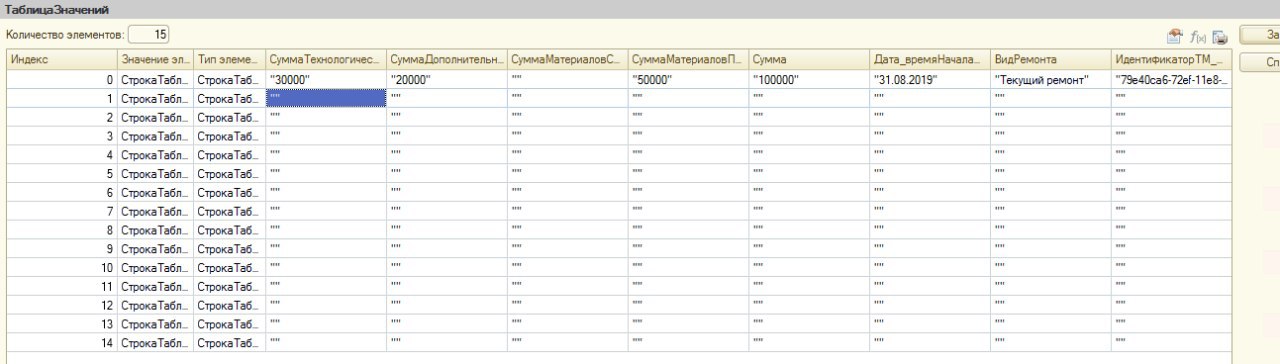This screenshot has width=1280, height=364.
Task: Select empty СуммаТехнологичес cell in row 13
Action: pos(326,324)
